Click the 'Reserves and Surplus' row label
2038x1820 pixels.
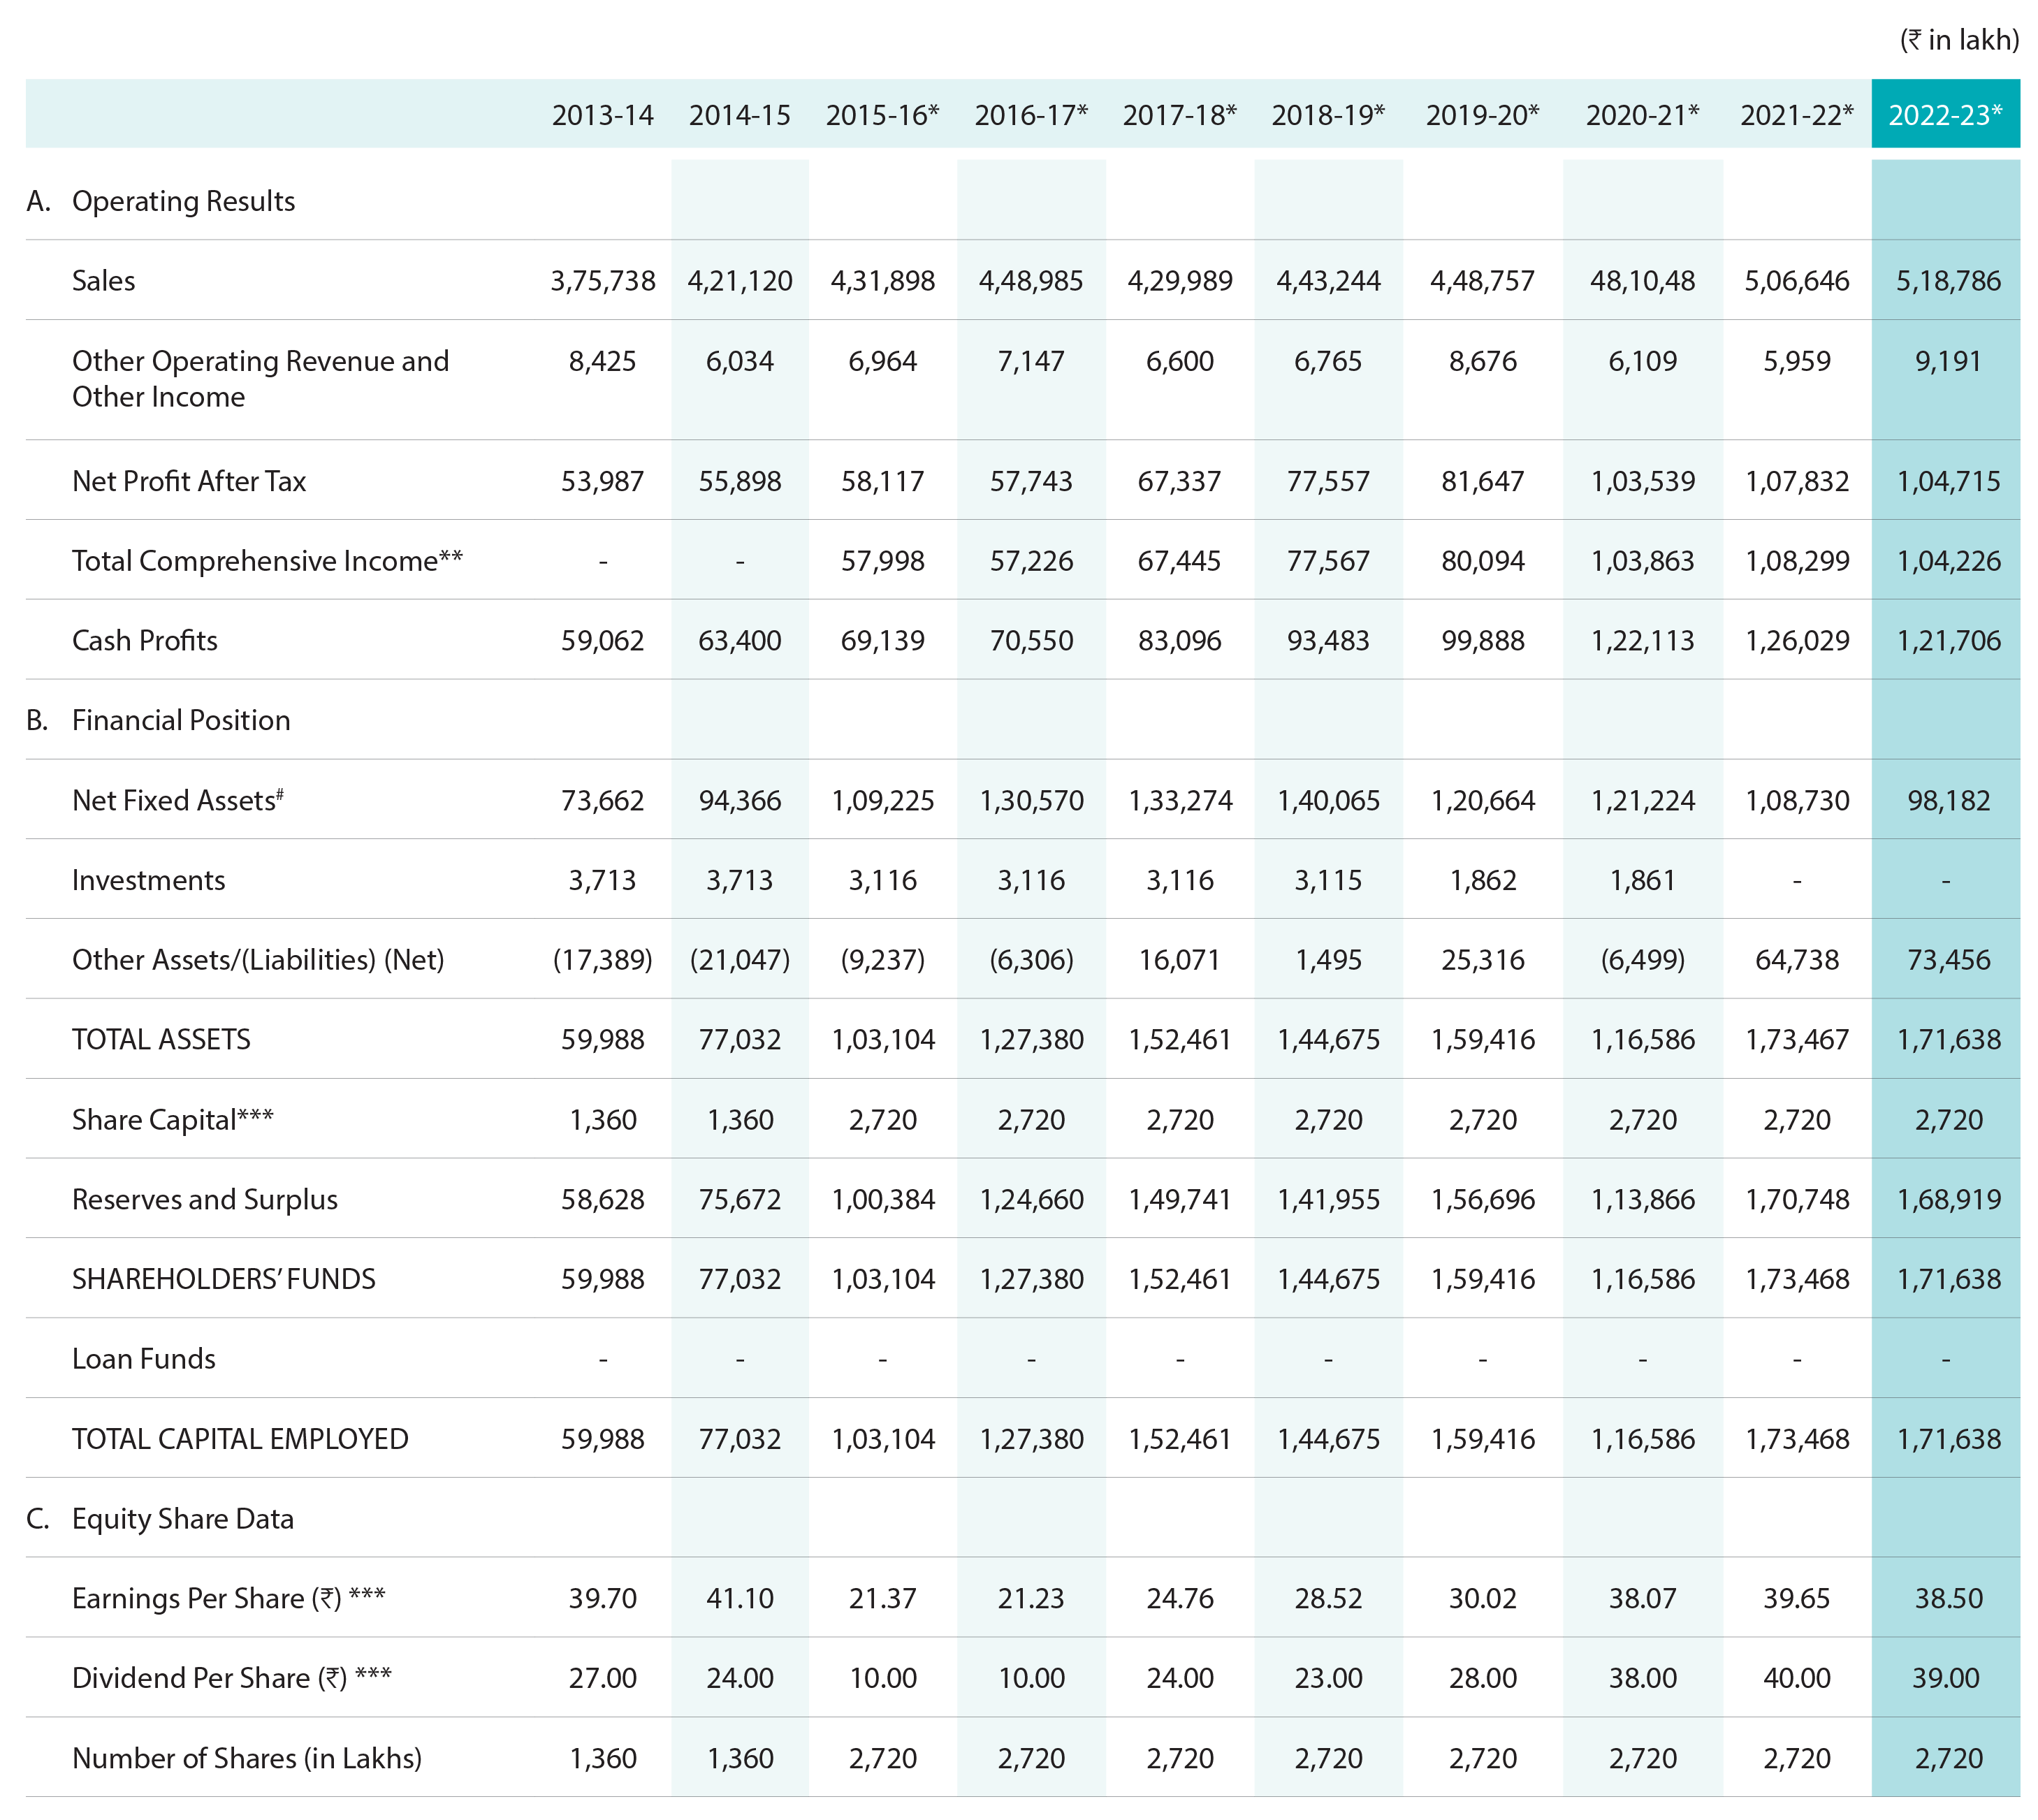pos(205,1199)
